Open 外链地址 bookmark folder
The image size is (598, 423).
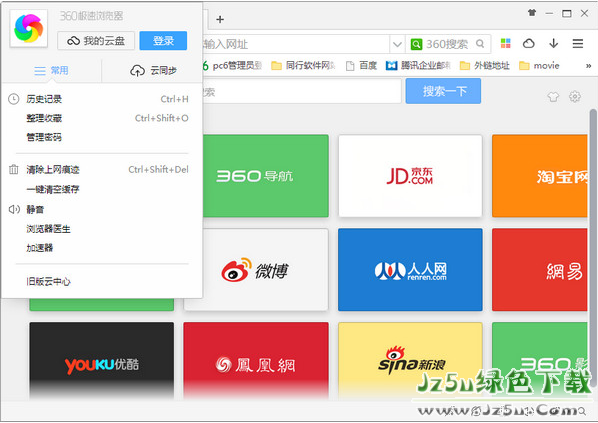[x=485, y=66]
